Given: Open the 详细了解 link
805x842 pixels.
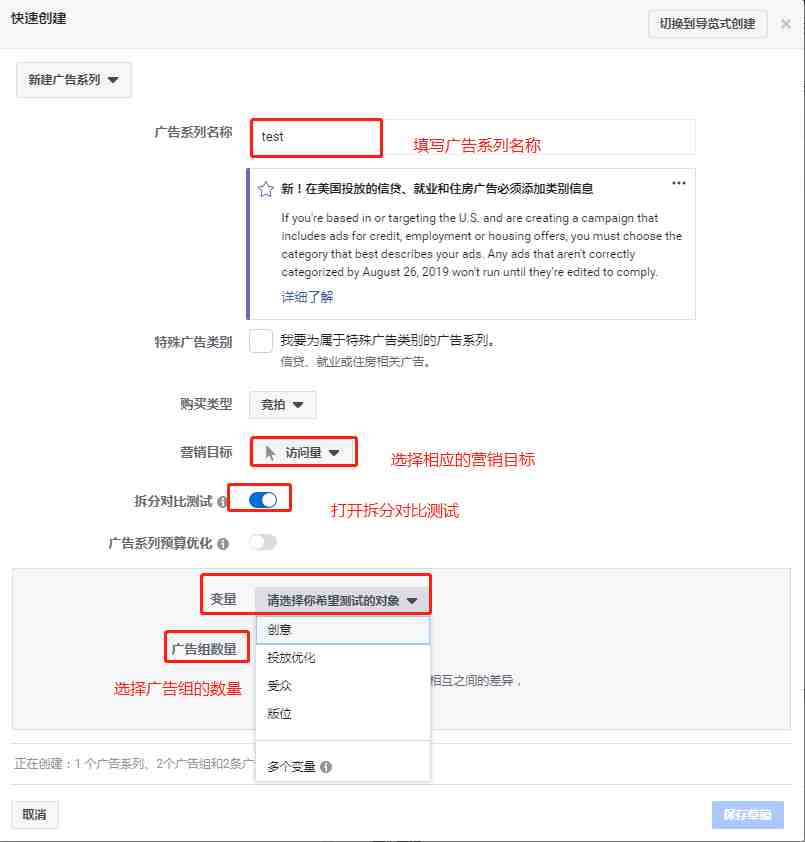Looking at the screenshot, I should point(307,297).
